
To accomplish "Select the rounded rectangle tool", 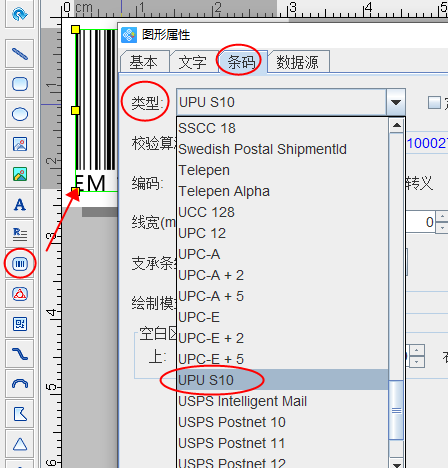I will 20,84.
